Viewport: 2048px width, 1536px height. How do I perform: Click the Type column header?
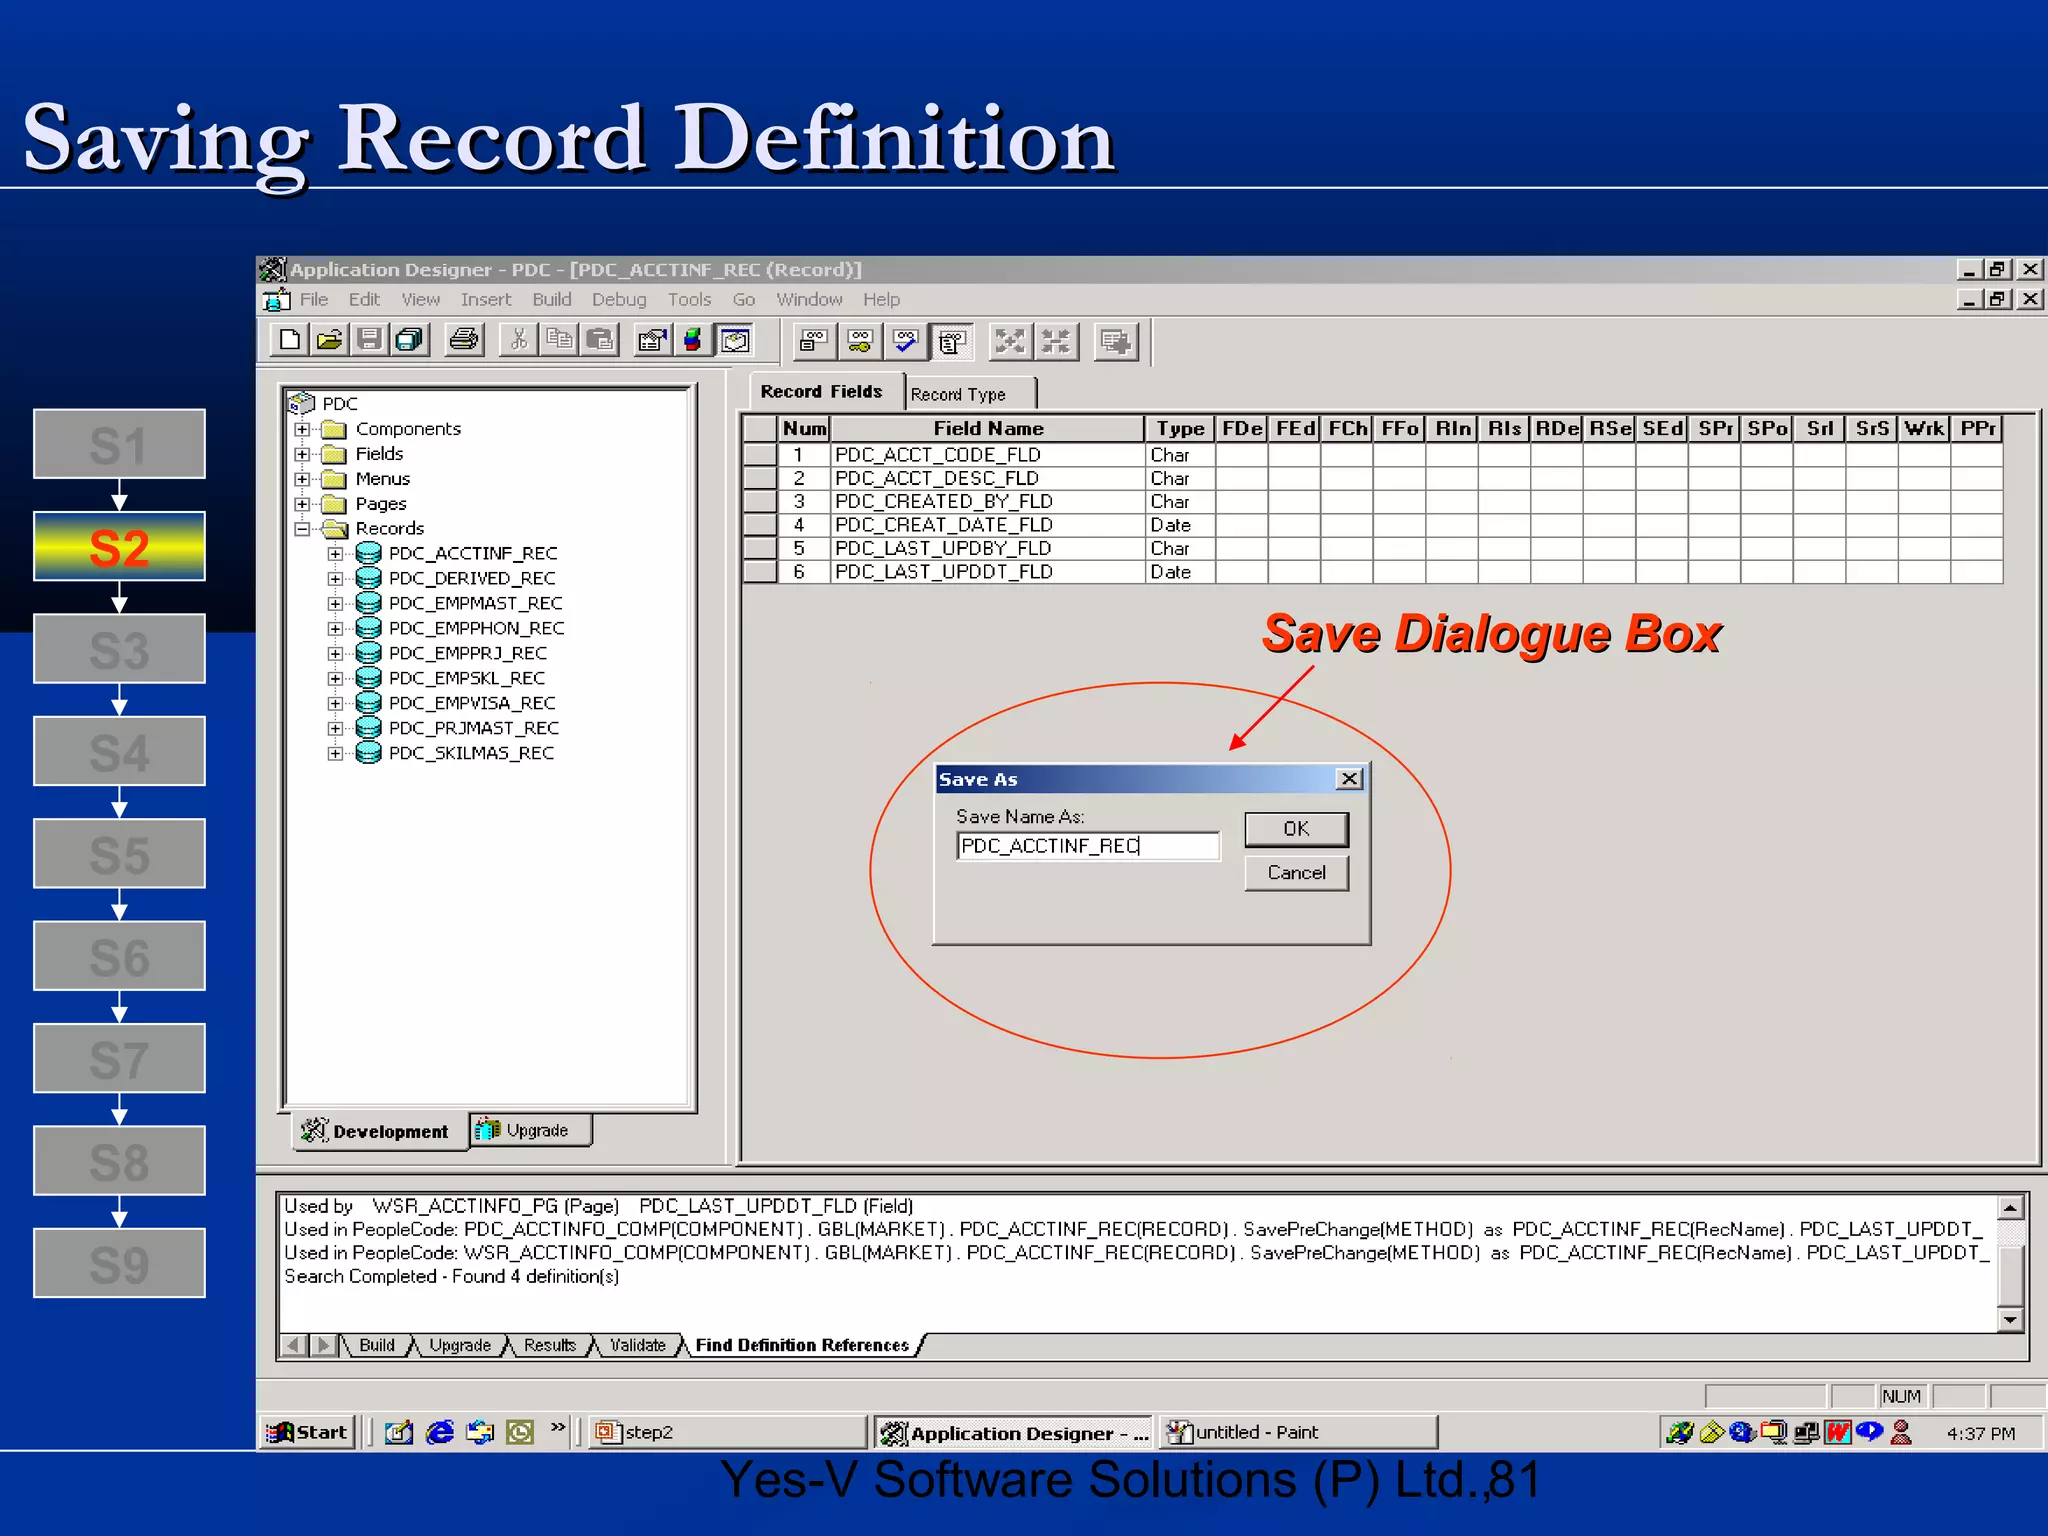(x=1180, y=429)
